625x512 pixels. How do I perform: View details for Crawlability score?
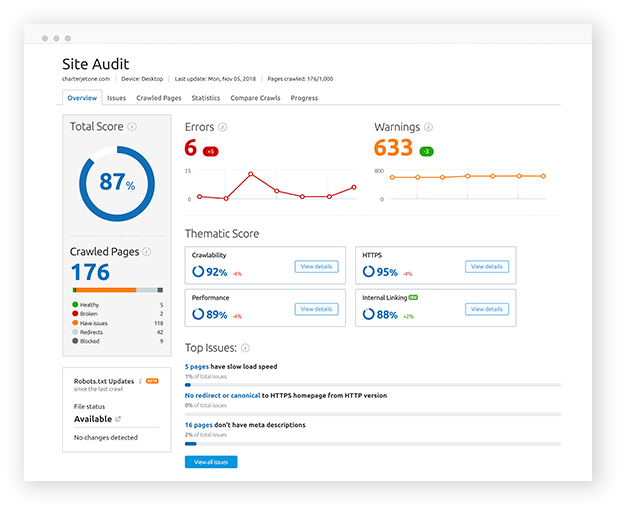pos(316,267)
